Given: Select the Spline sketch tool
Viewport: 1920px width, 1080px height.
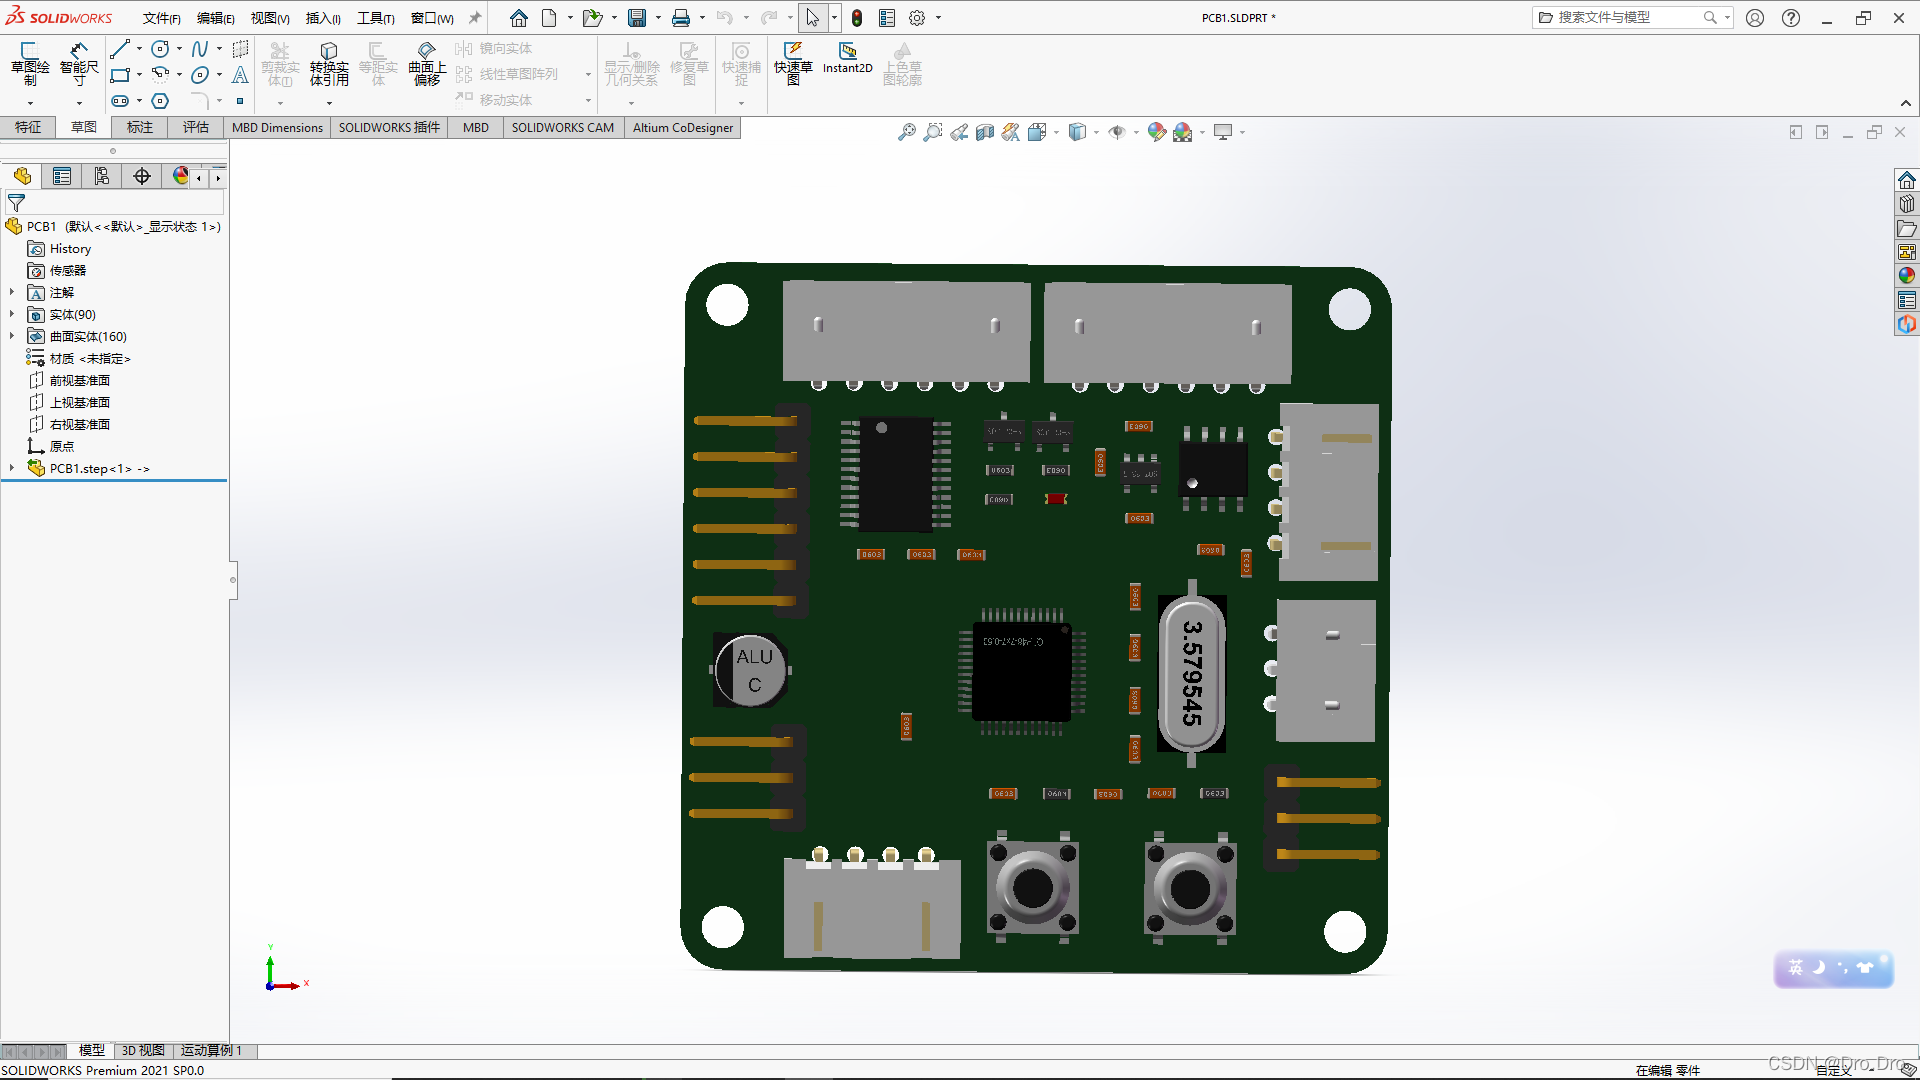Looking at the screenshot, I should pos(200,49).
